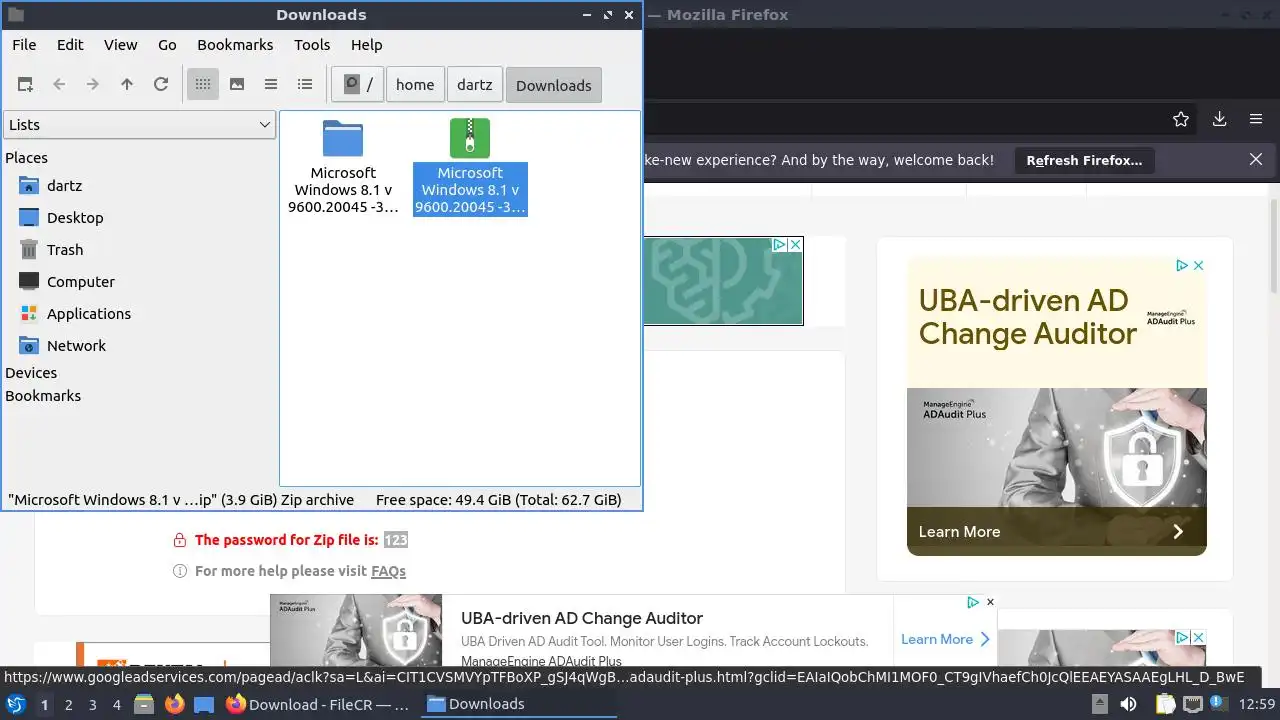The width and height of the screenshot is (1280, 720).
Task: Open the Edit menu
Action: coord(70,45)
